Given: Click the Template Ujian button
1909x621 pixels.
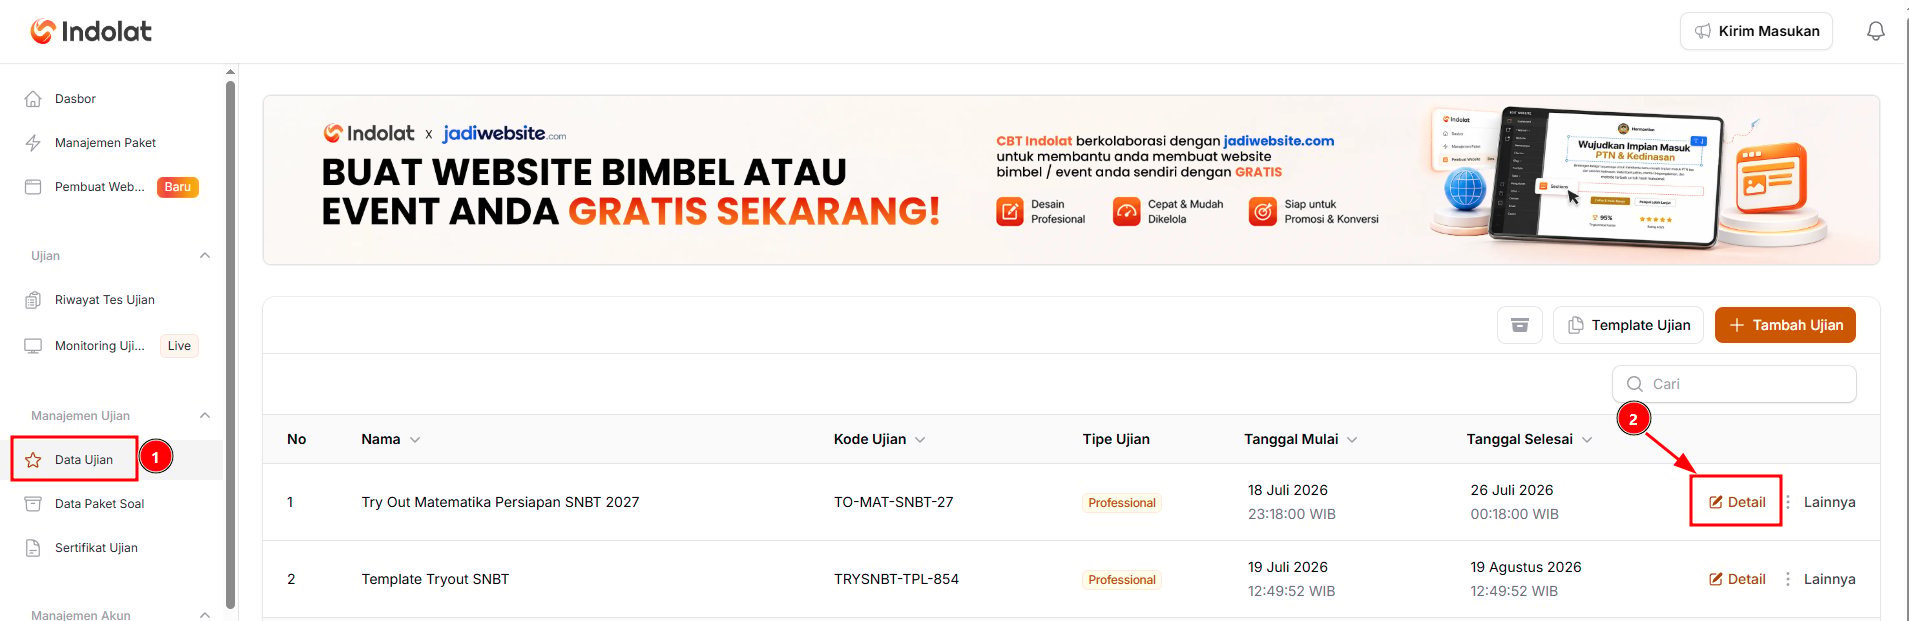Looking at the screenshot, I should [1628, 325].
